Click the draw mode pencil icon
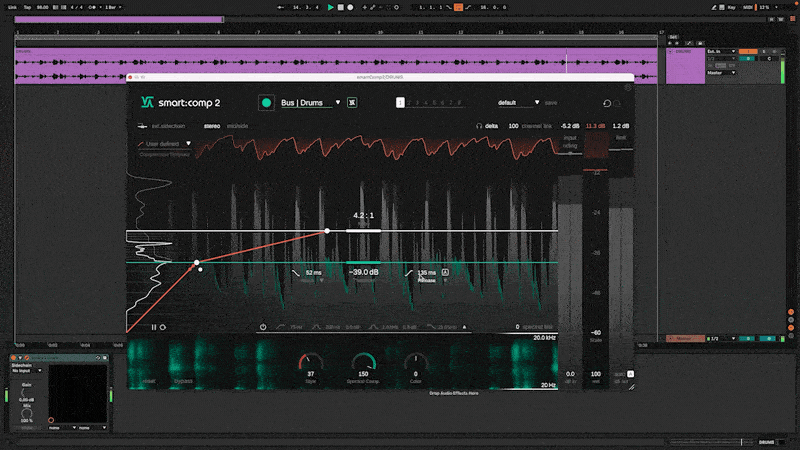 click(714, 7)
